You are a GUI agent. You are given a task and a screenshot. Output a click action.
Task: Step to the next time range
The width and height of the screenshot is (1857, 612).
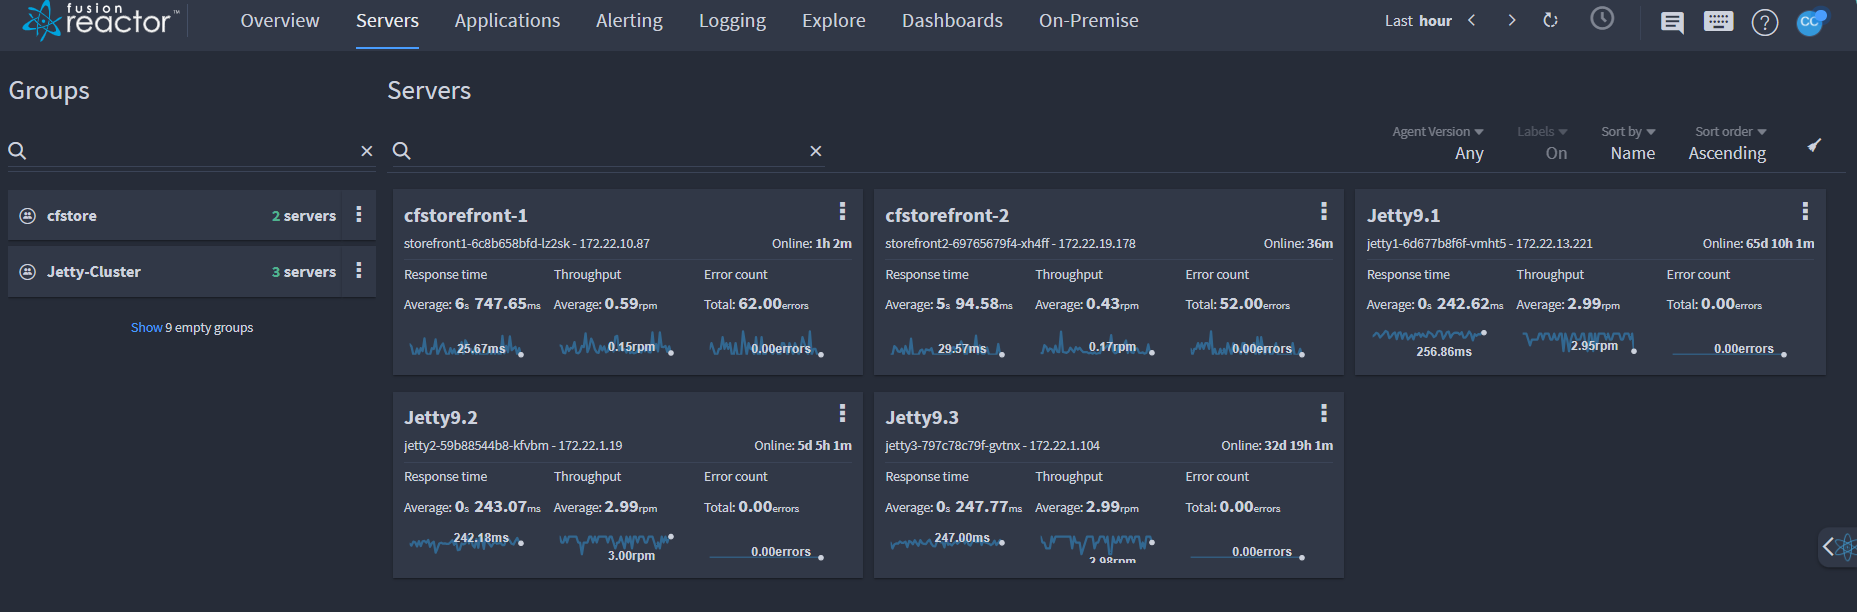(x=1512, y=20)
